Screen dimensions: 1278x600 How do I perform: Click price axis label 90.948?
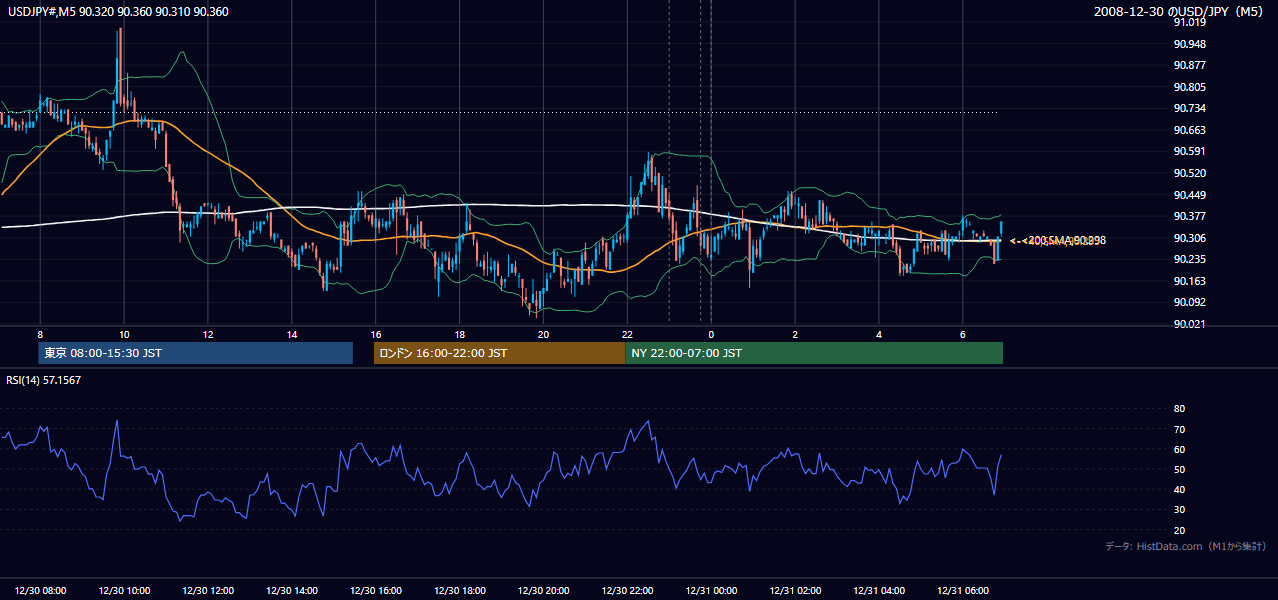1190,44
